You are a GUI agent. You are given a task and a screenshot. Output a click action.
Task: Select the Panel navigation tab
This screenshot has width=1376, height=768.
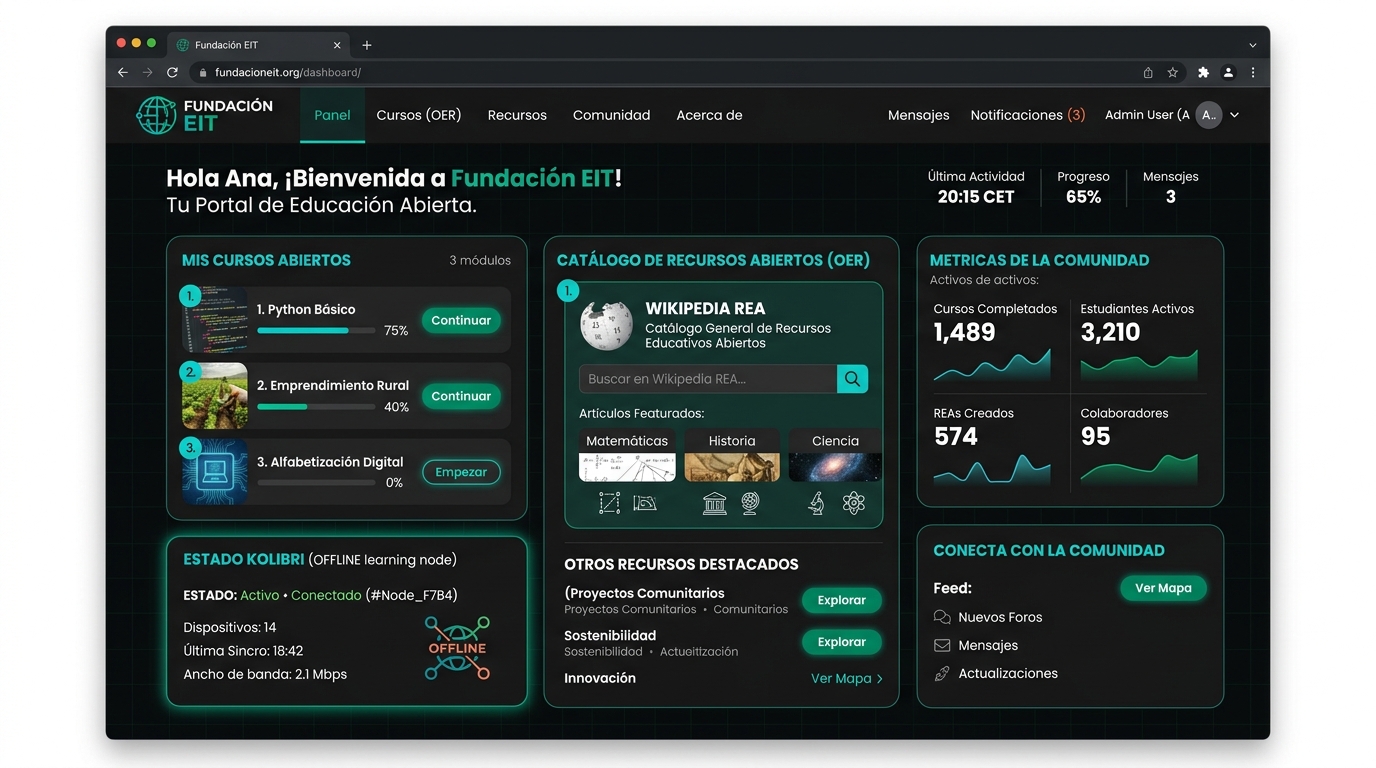coord(332,115)
